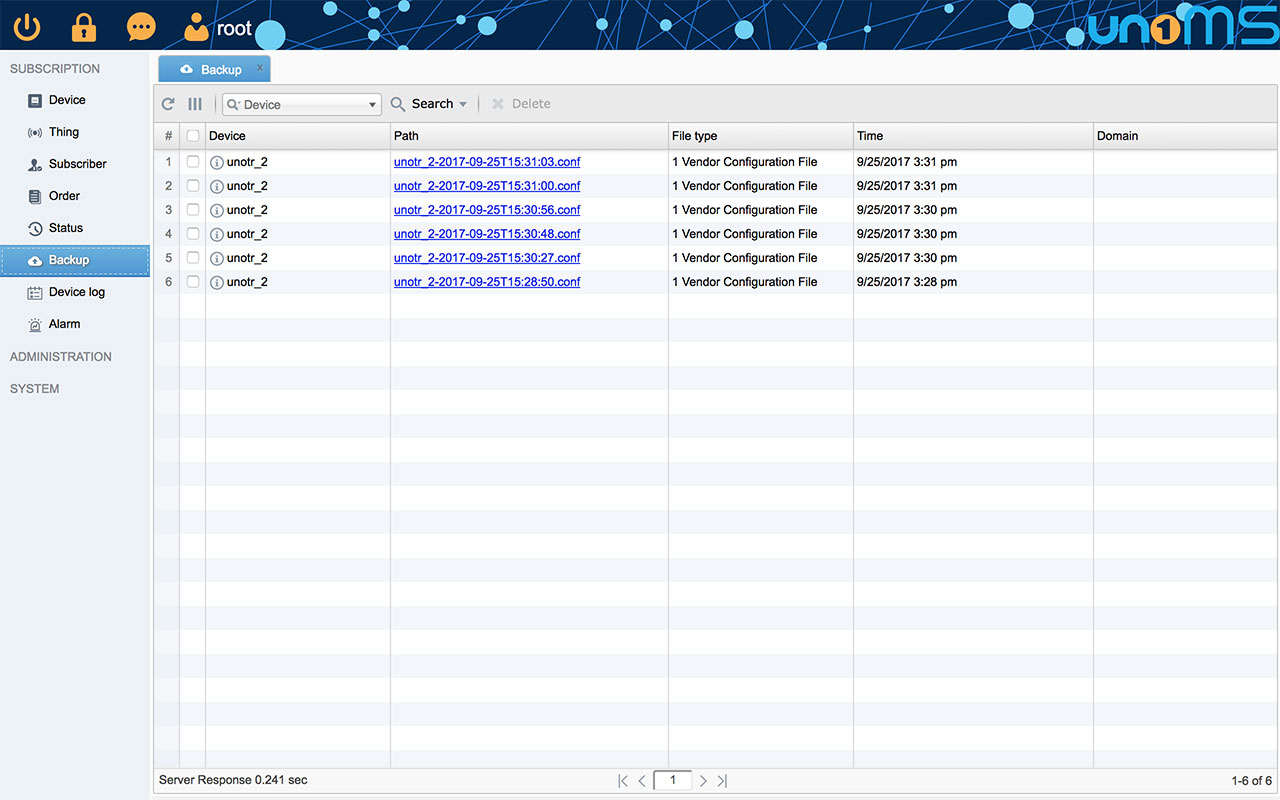Open the chat messages bubble icon
The image size is (1280, 800).
pyautogui.click(x=142, y=27)
